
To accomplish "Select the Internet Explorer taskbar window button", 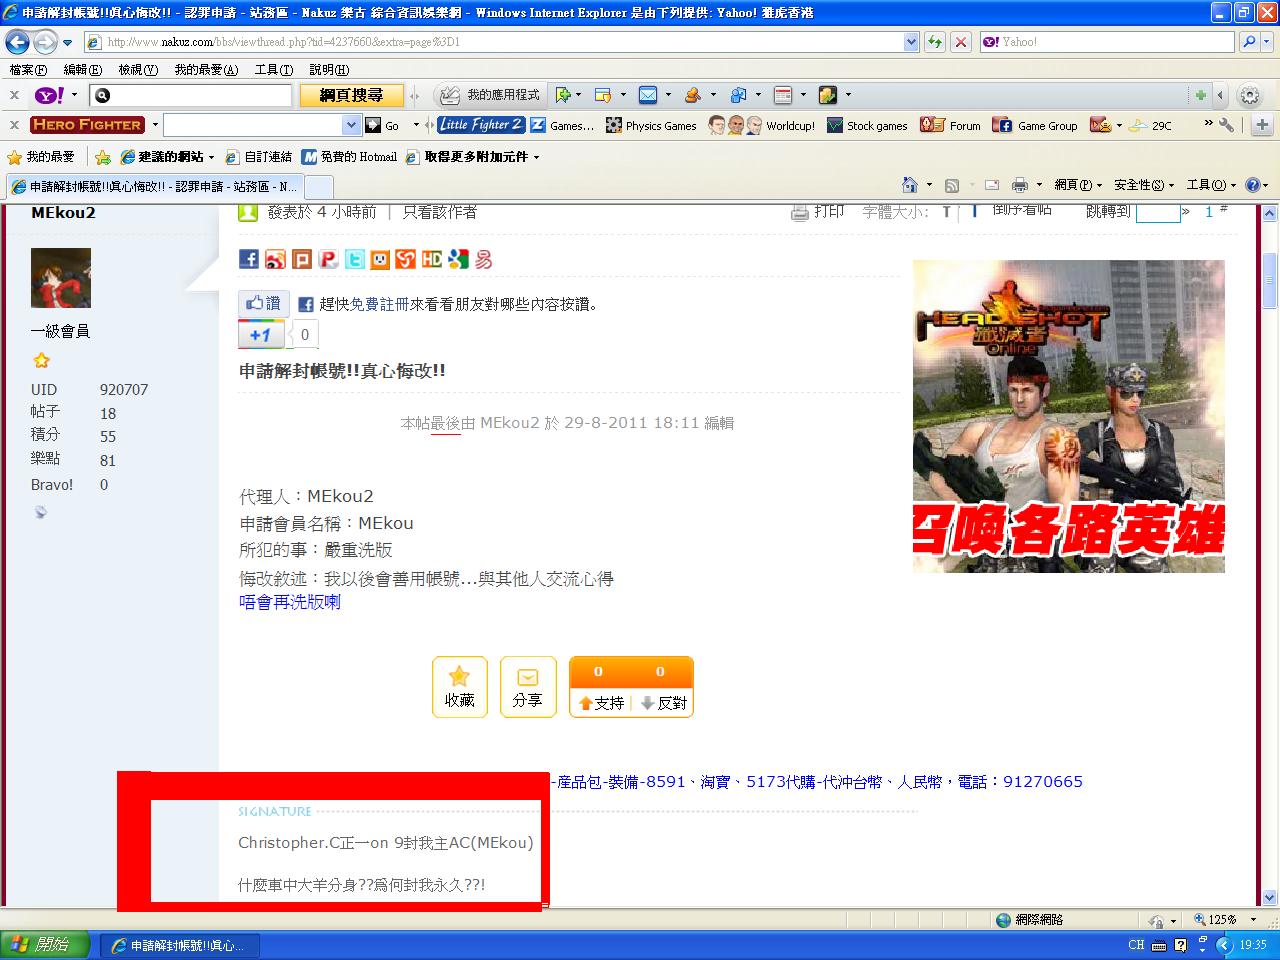I will pos(180,946).
